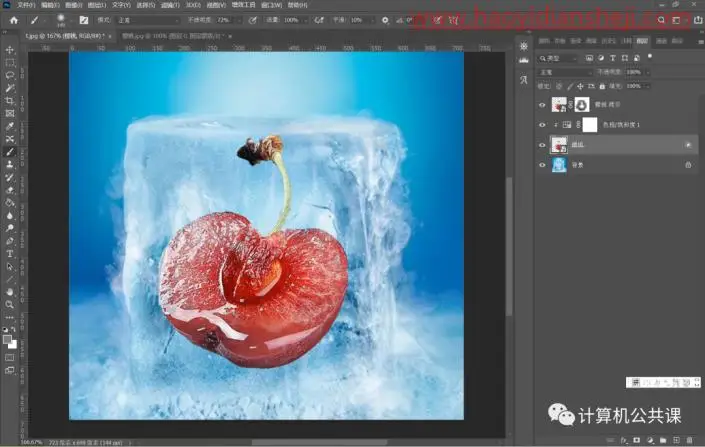
Task: Select the History Brush tool
Action: (x=9, y=177)
